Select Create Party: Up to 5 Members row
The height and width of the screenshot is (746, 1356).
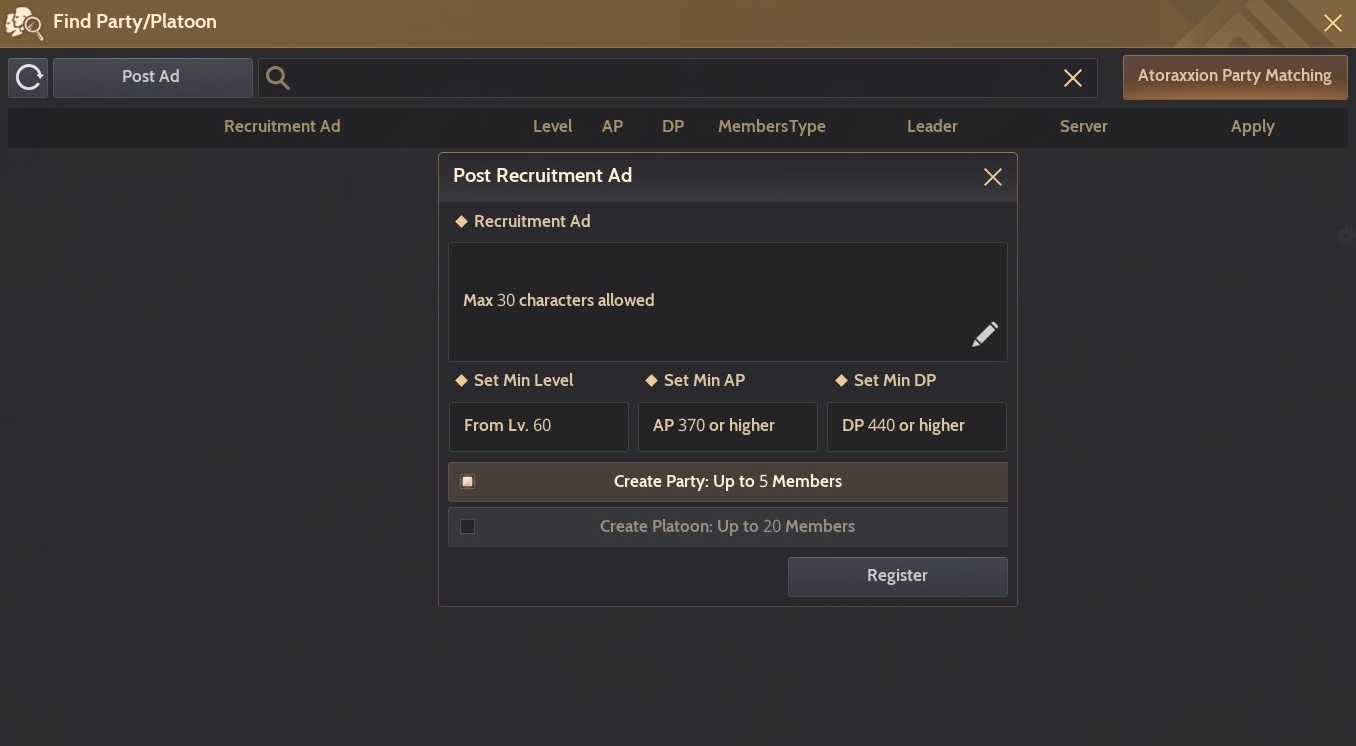[727, 482]
